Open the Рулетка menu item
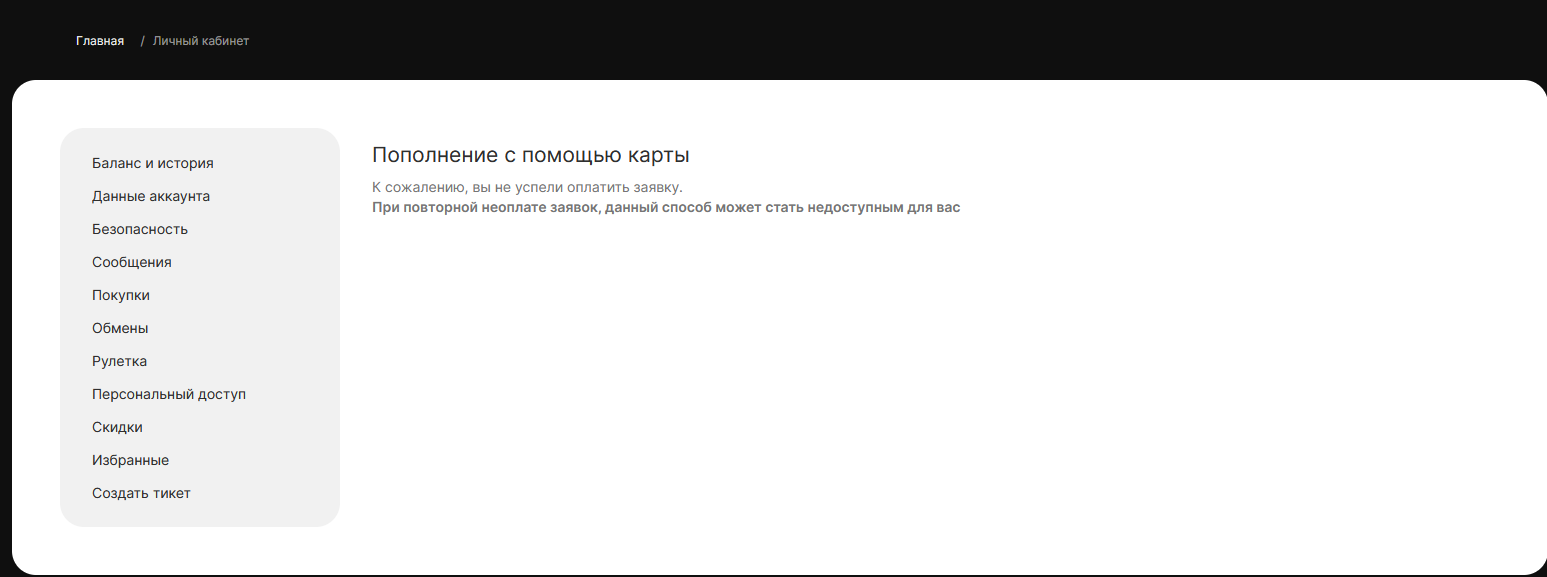The height and width of the screenshot is (577, 1547). point(120,361)
